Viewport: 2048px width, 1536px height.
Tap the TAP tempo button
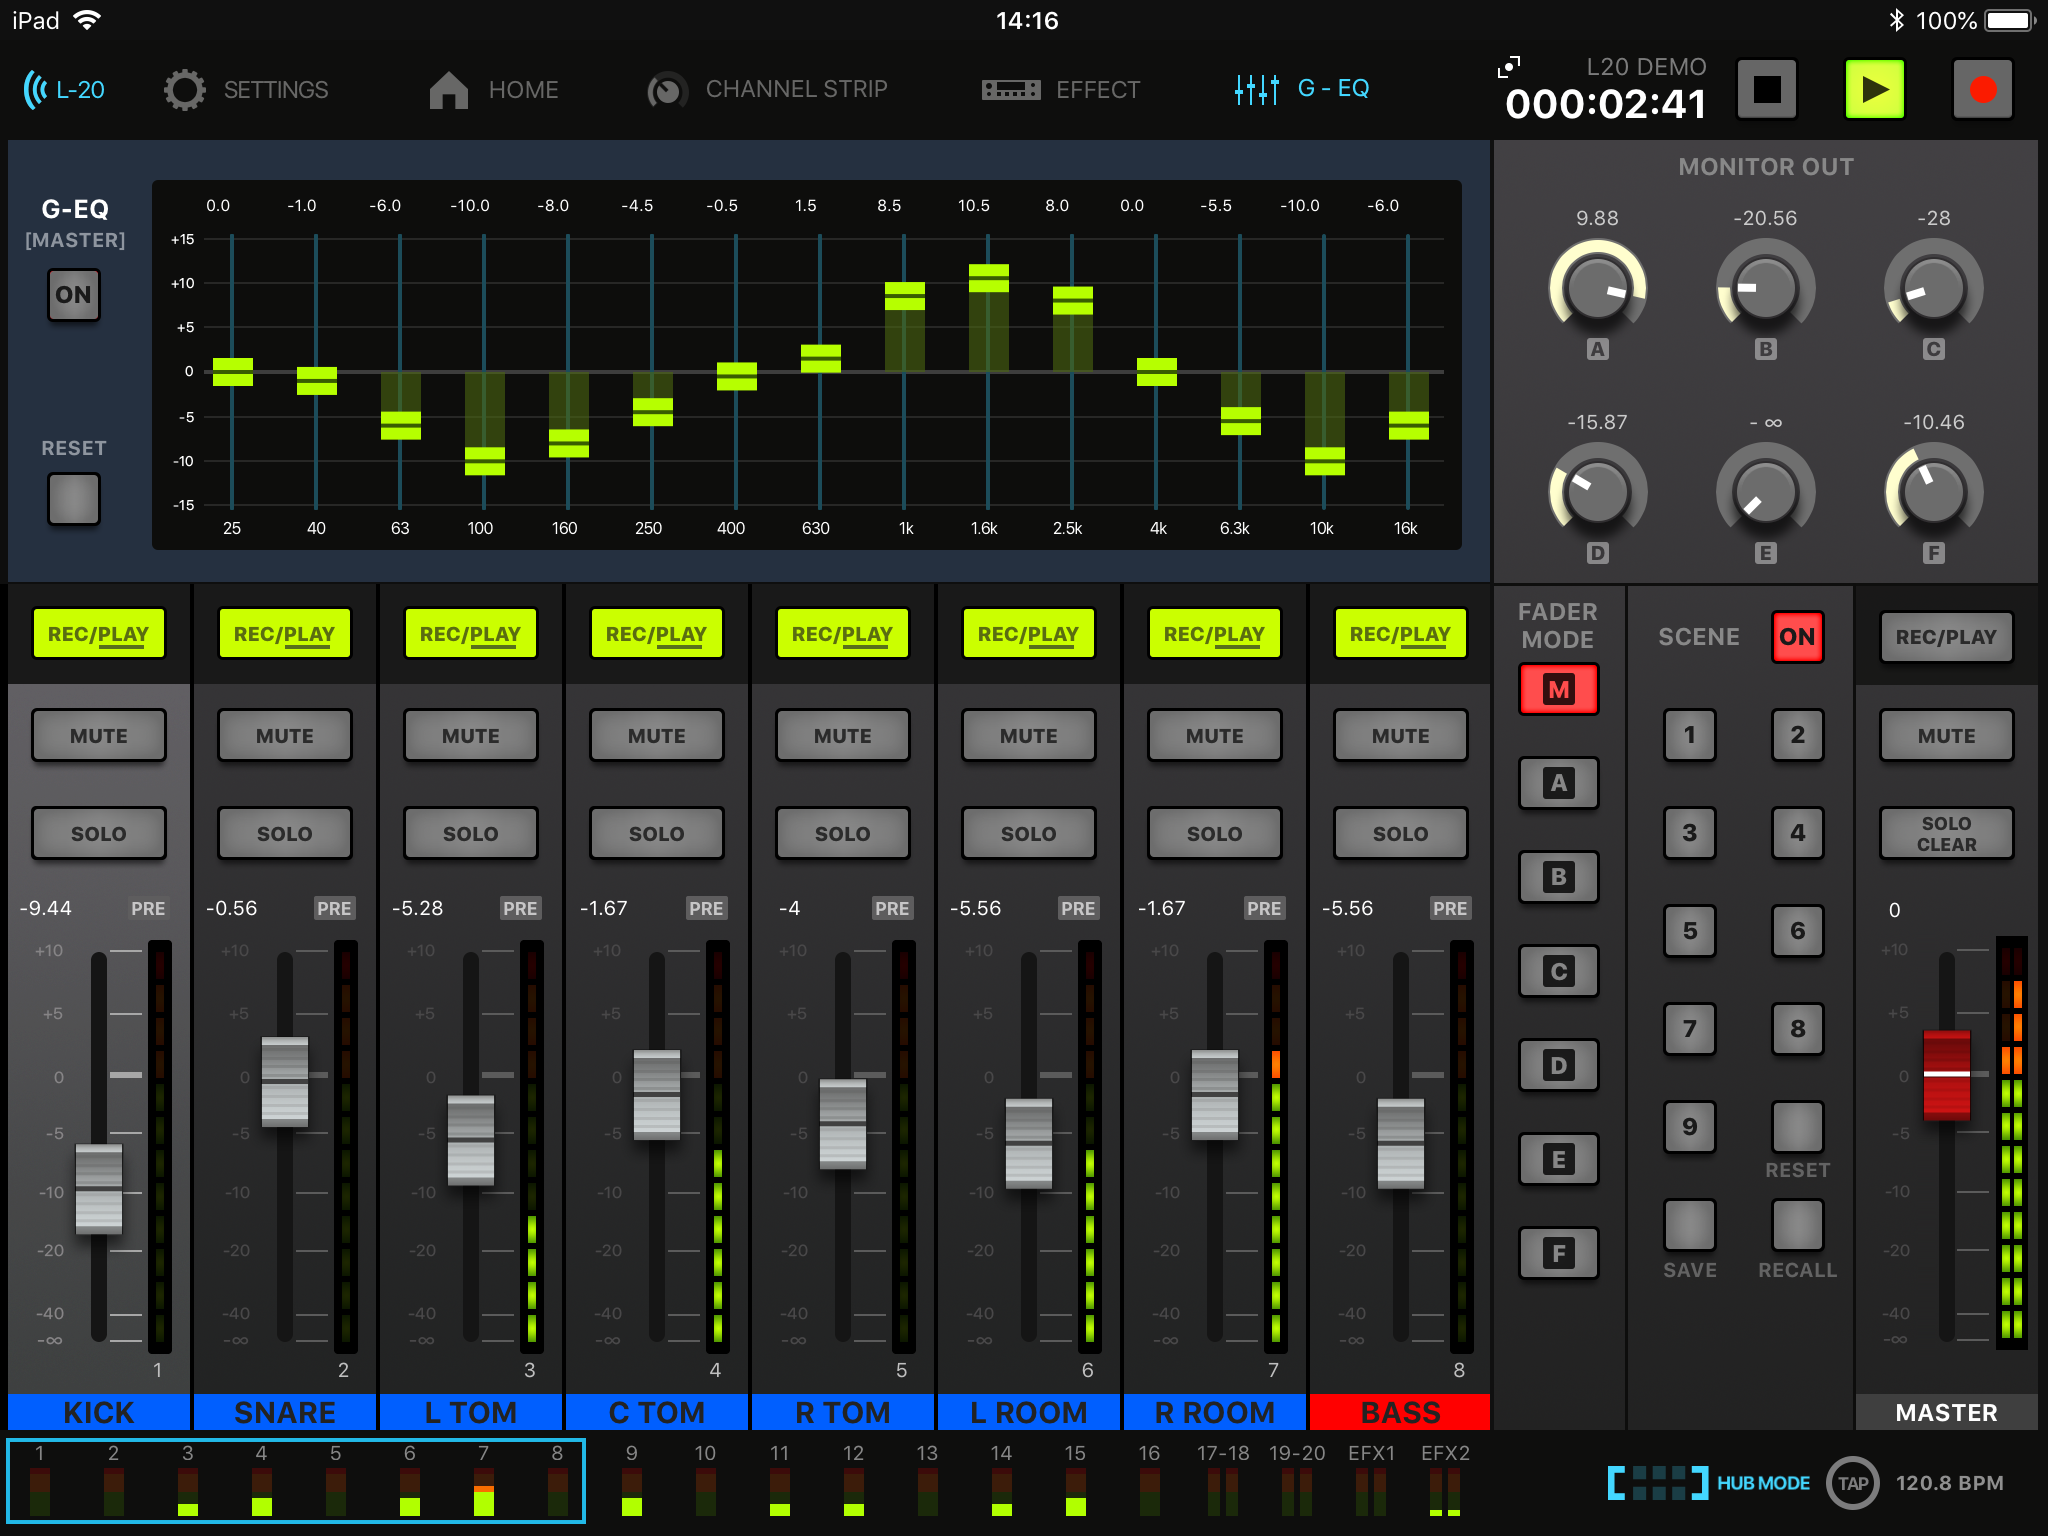click(1853, 1483)
